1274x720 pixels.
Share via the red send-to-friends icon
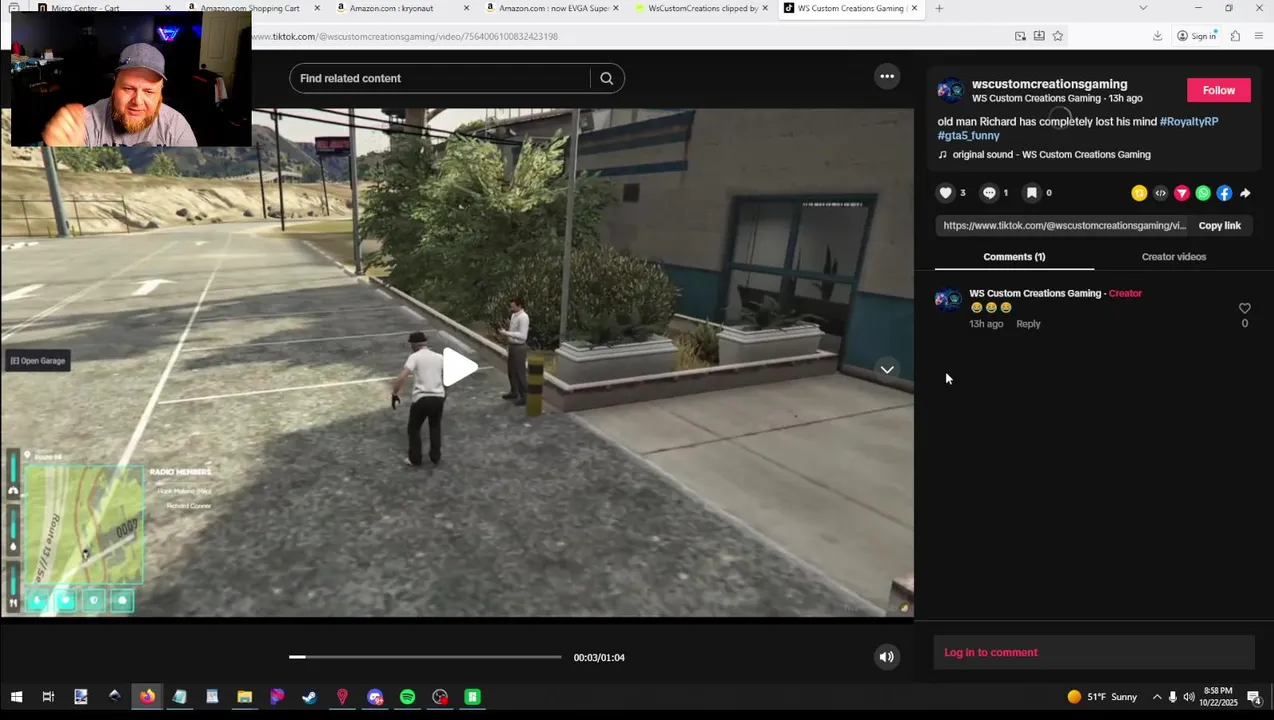coord(1182,193)
